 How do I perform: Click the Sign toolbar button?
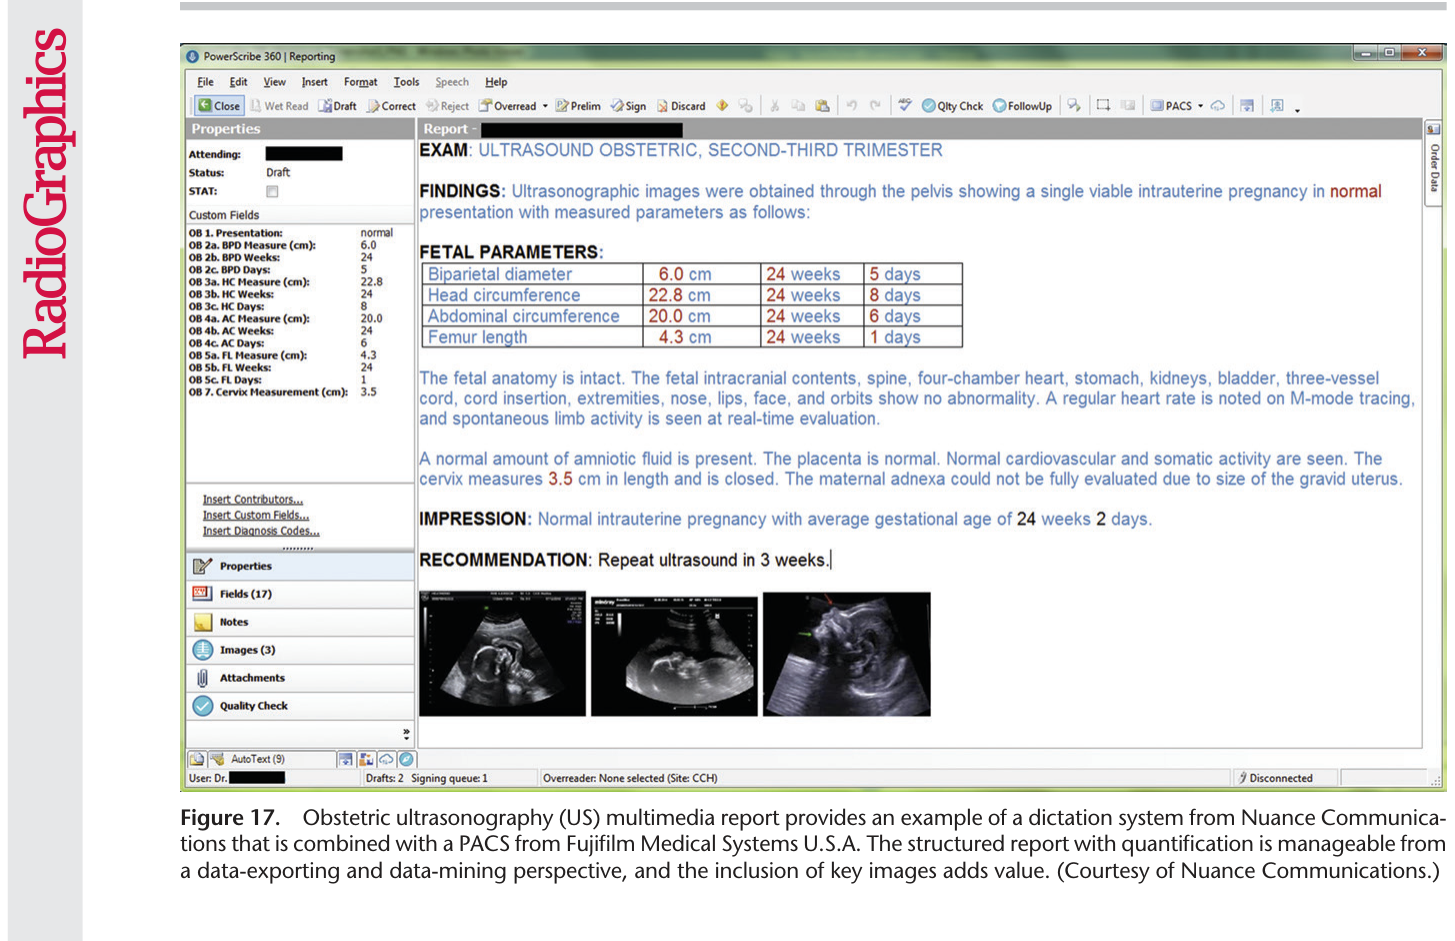pos(628,105)
